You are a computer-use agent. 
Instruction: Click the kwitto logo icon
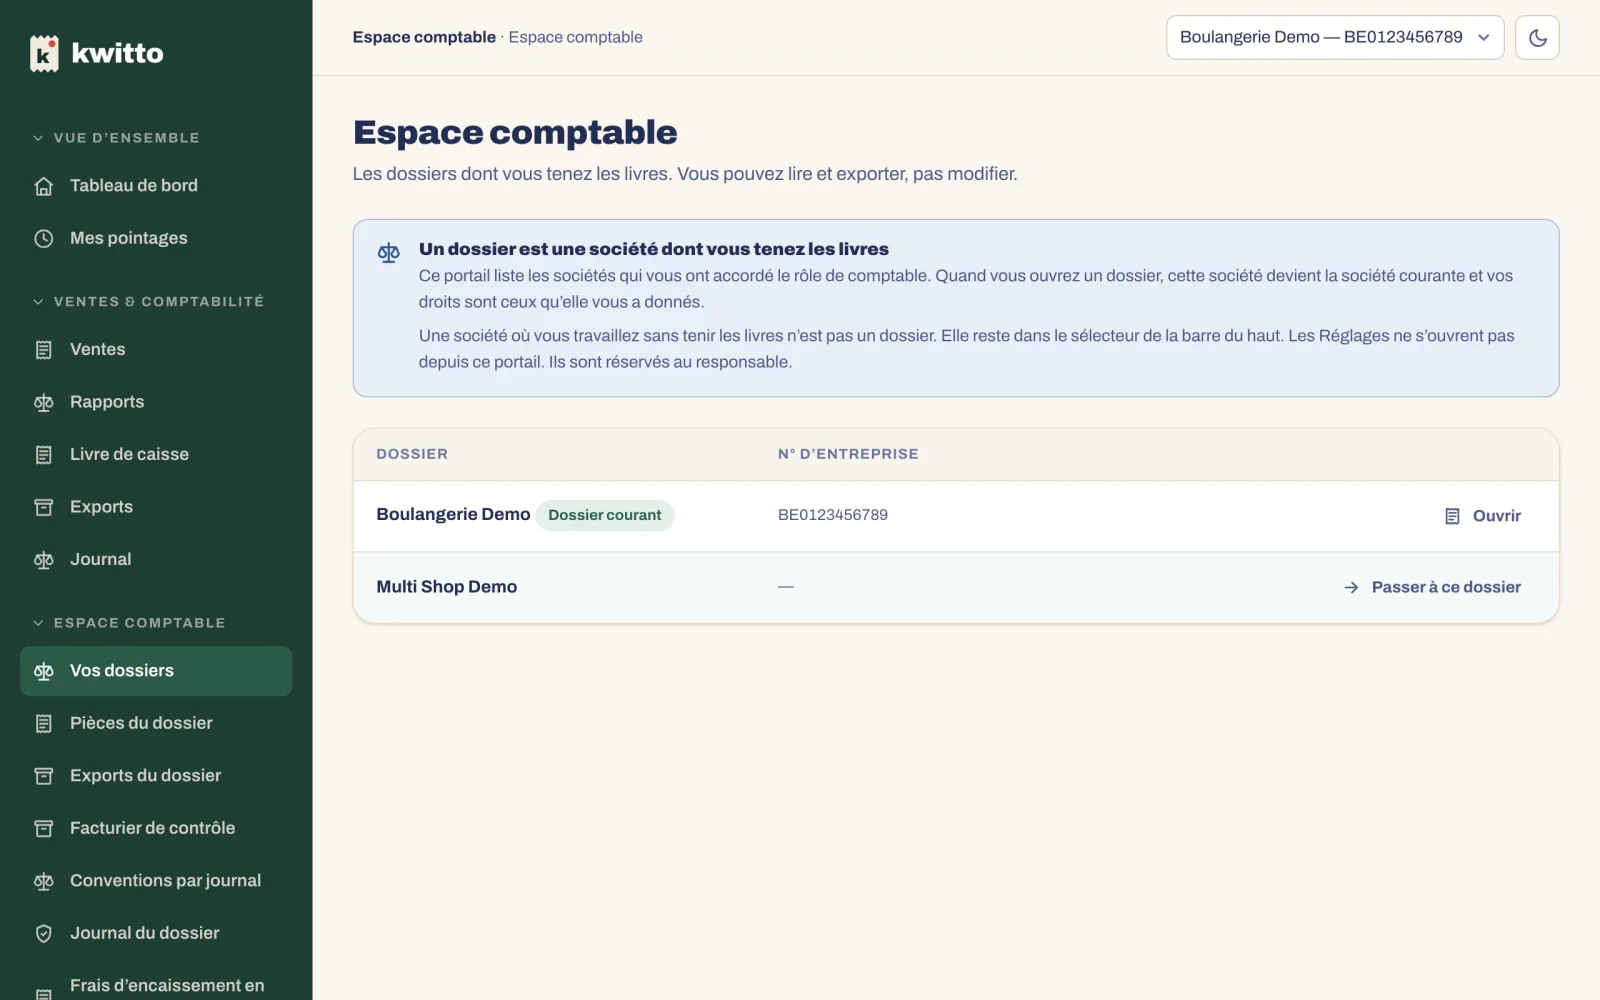click(x=44, y=53)
